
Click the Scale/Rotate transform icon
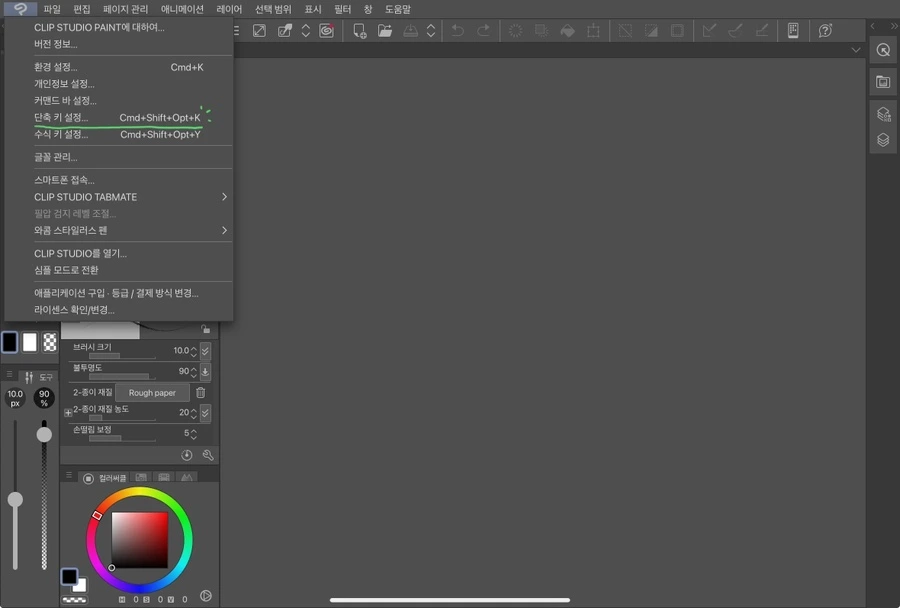point(593,30)
